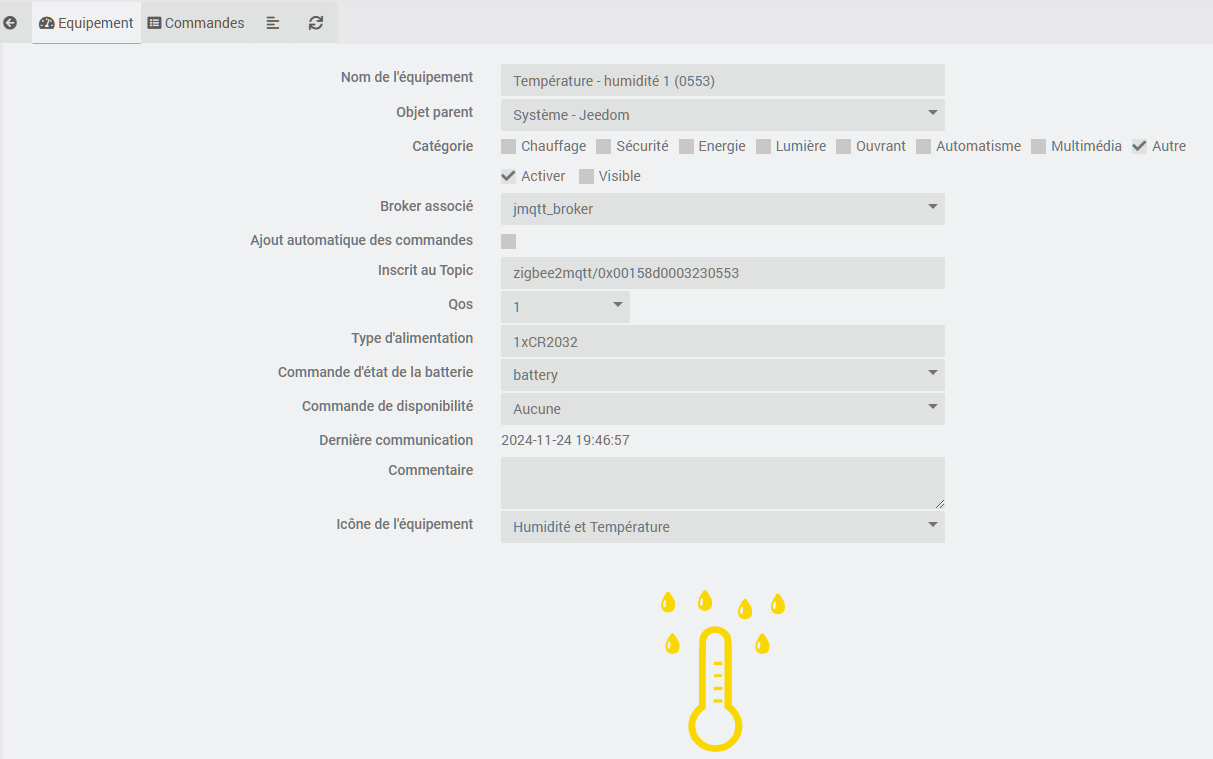Click the Catégorie label
This screenshot has width=1213, height=759.
tap(443, 146)
